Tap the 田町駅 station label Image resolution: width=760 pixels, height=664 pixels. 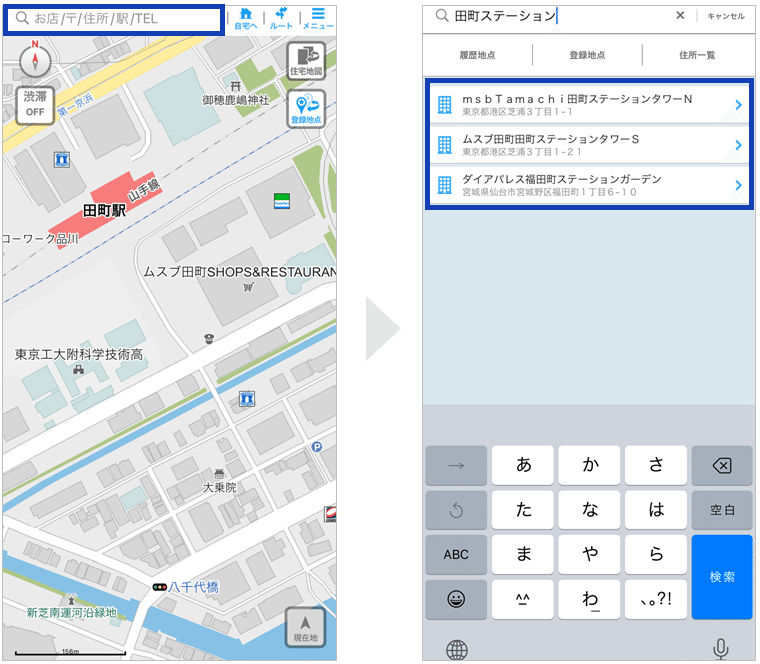[x=104, y=210]
